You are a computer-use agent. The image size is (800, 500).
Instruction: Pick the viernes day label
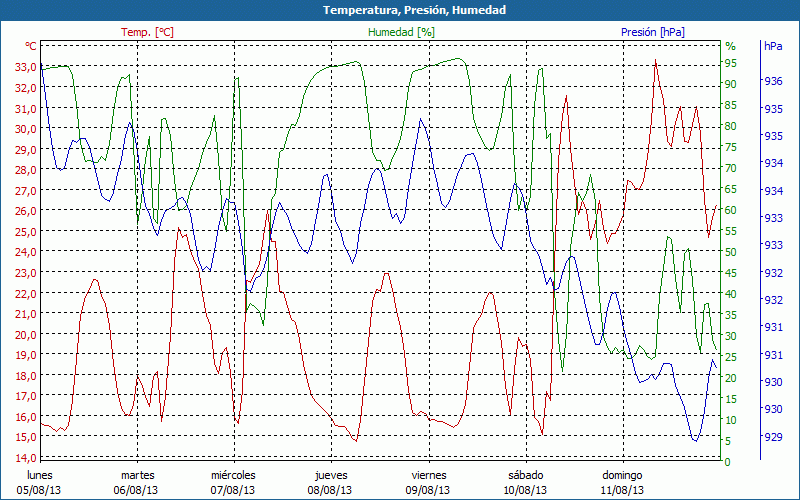(428, 475)
